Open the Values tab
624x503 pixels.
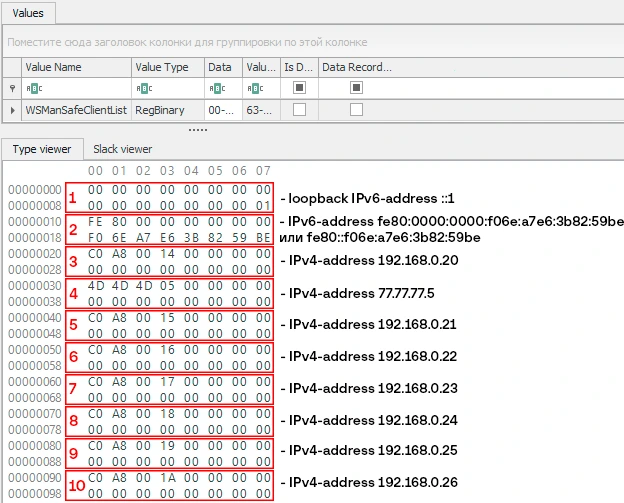[28, 13]
